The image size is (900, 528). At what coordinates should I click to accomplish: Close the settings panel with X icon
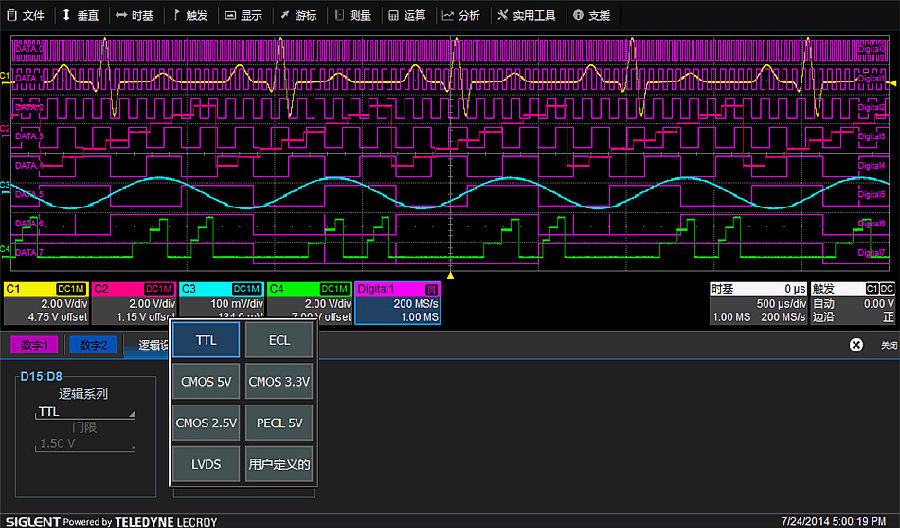[x=856, y=344]
